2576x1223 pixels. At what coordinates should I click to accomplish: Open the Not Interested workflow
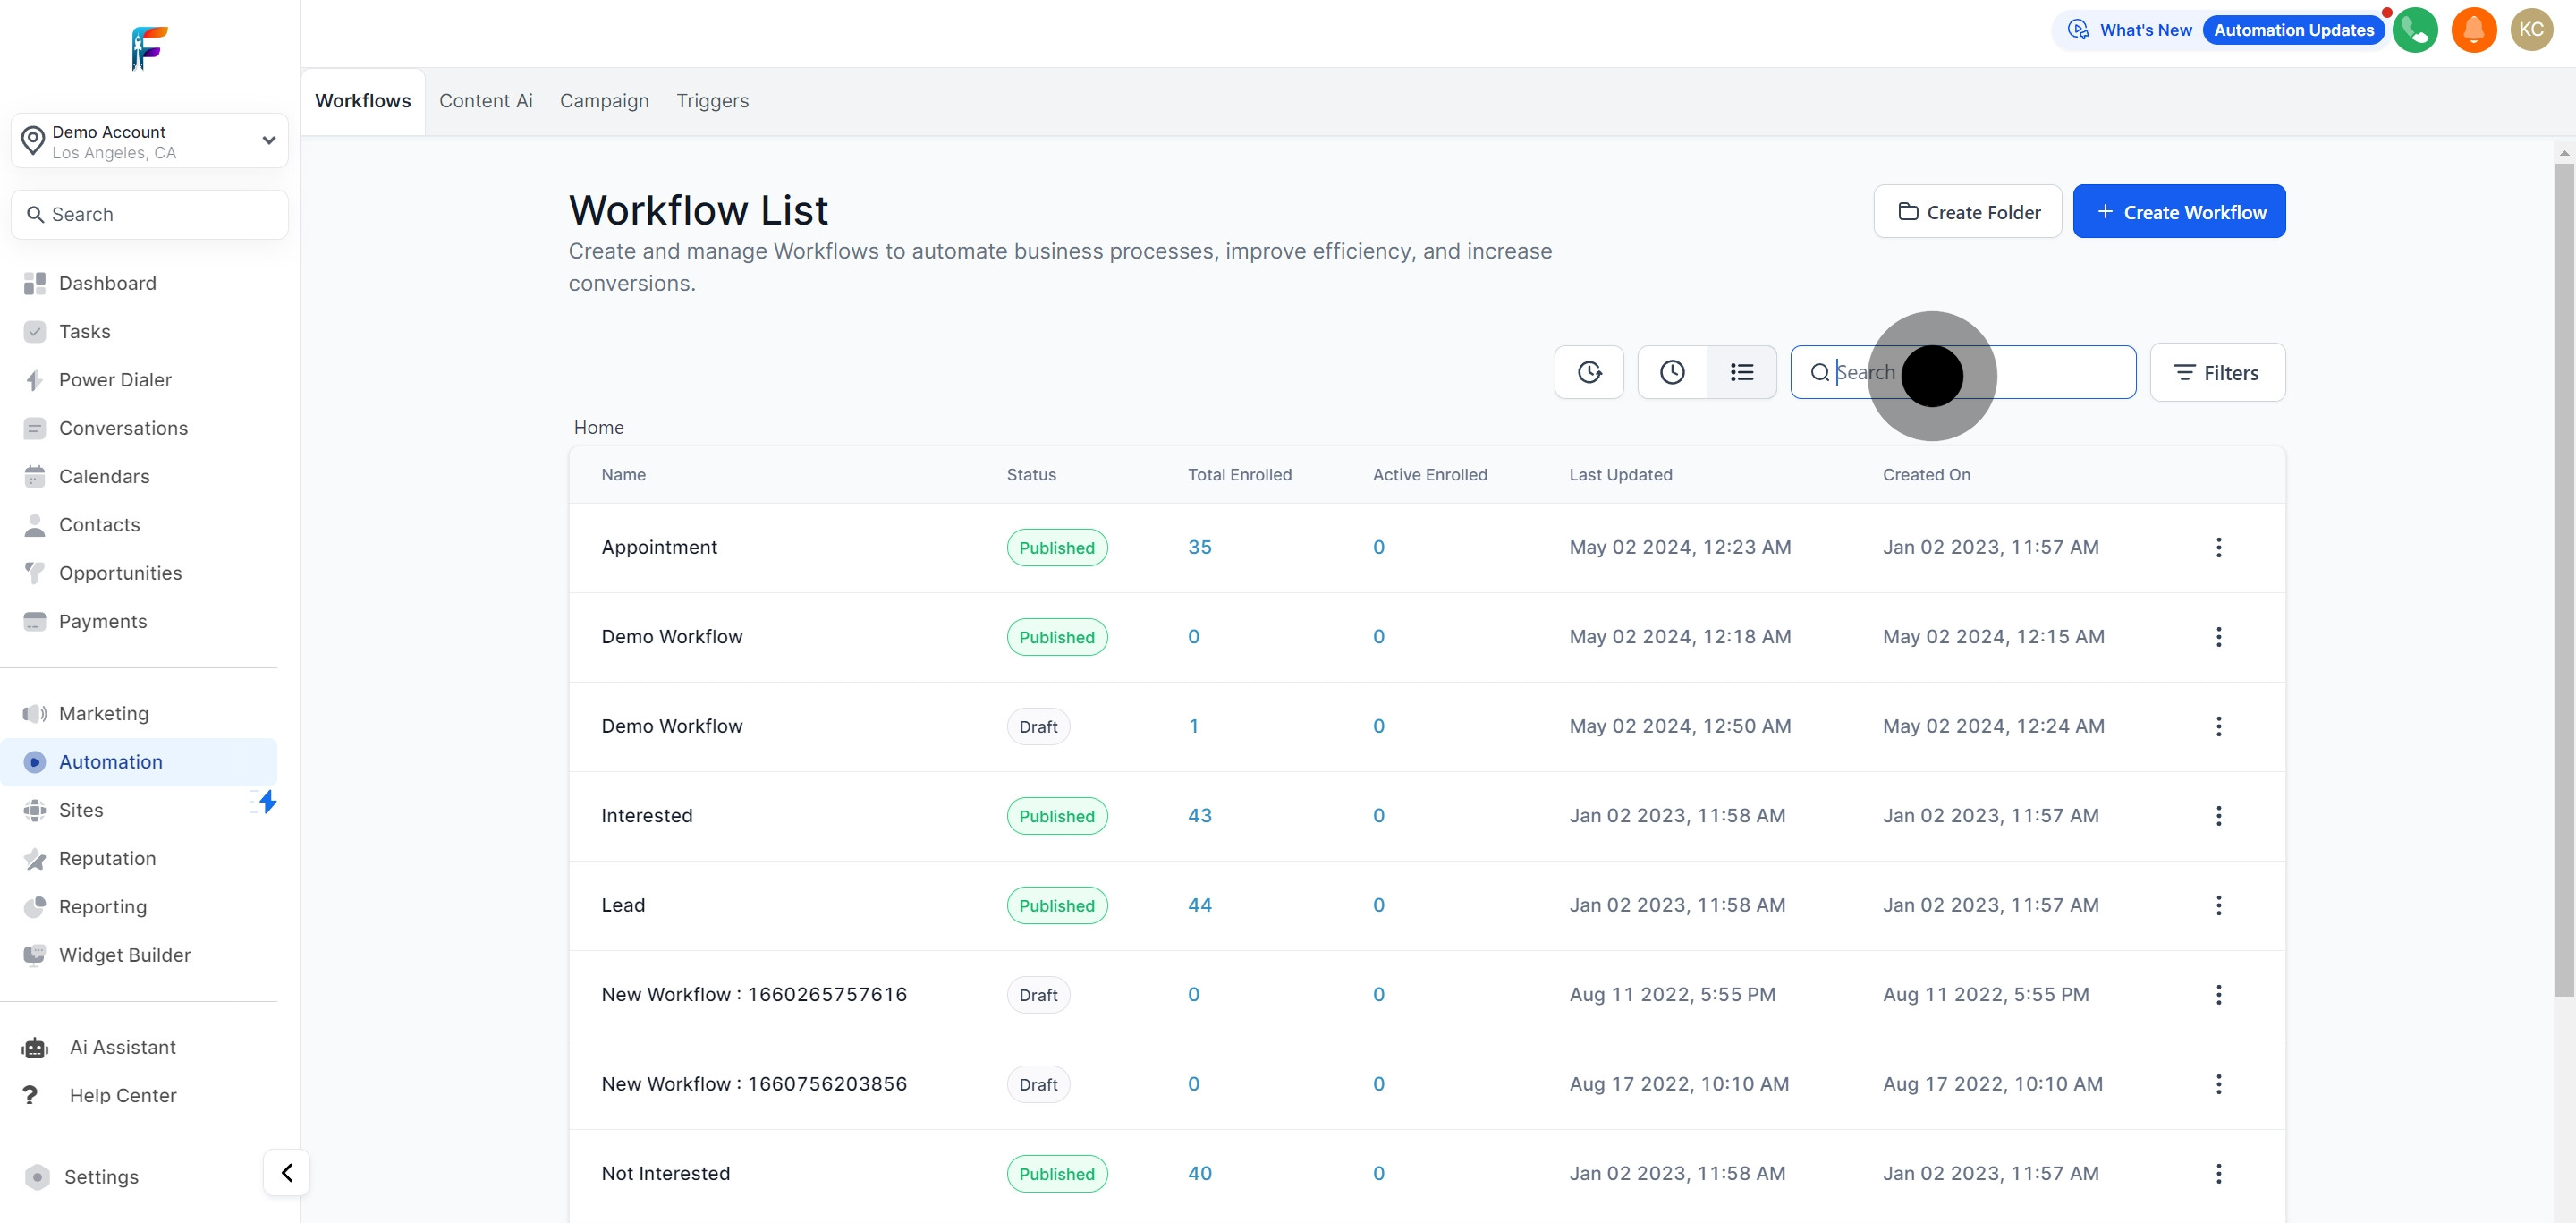665,1174
